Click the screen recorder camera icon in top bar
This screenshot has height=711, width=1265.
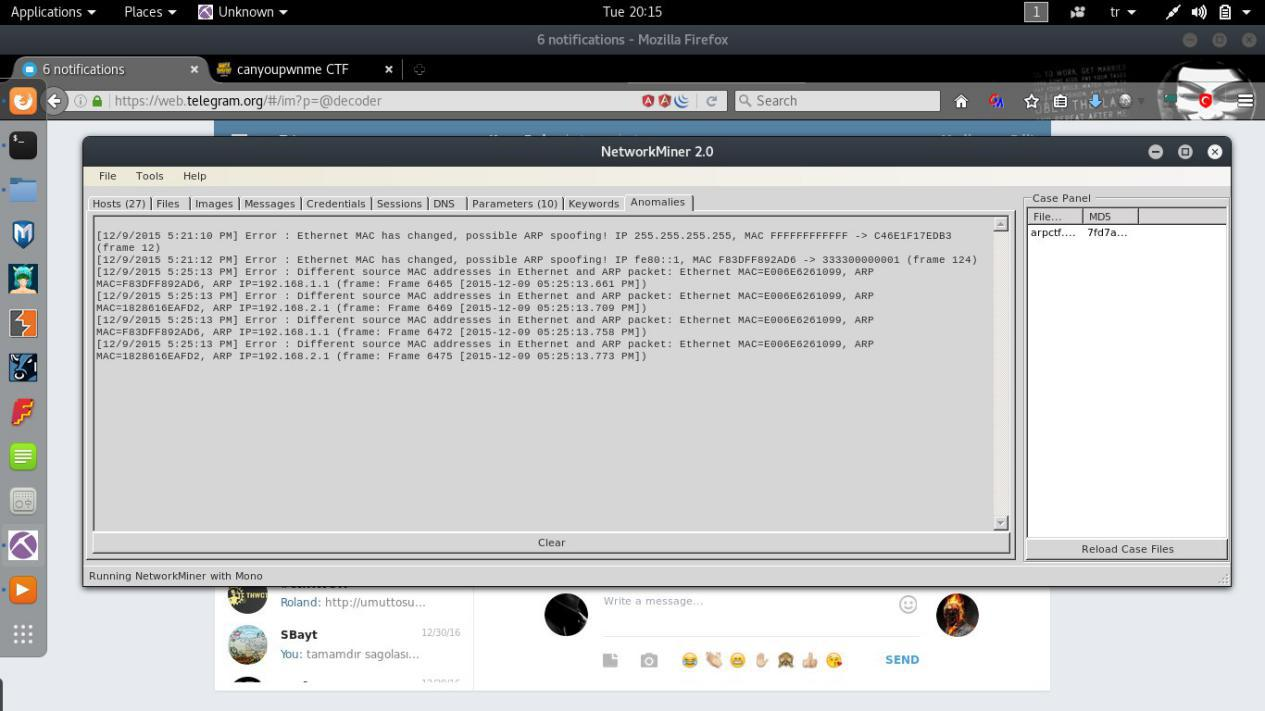pos(1078,12)
